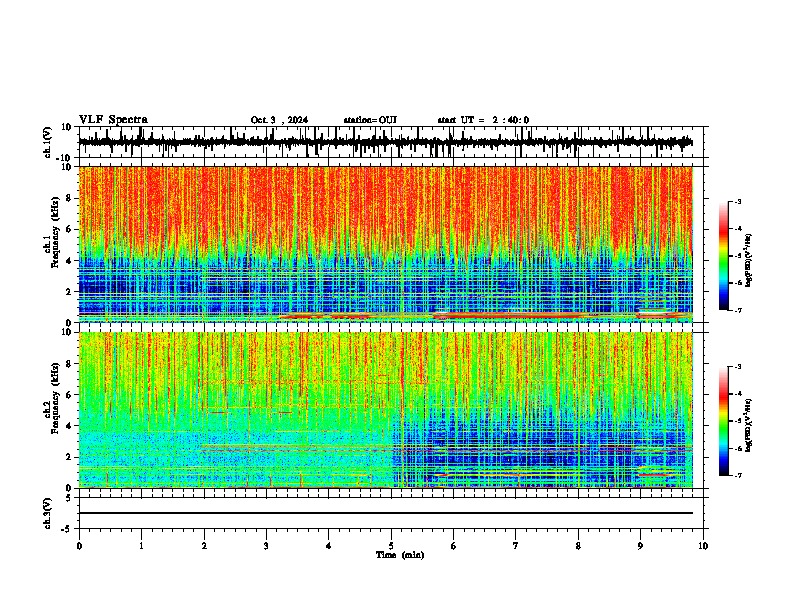Click the "-3" tick on ch.1 color bar
The image size is (792, 612).
pyautogui.click(x=737, y=201)
